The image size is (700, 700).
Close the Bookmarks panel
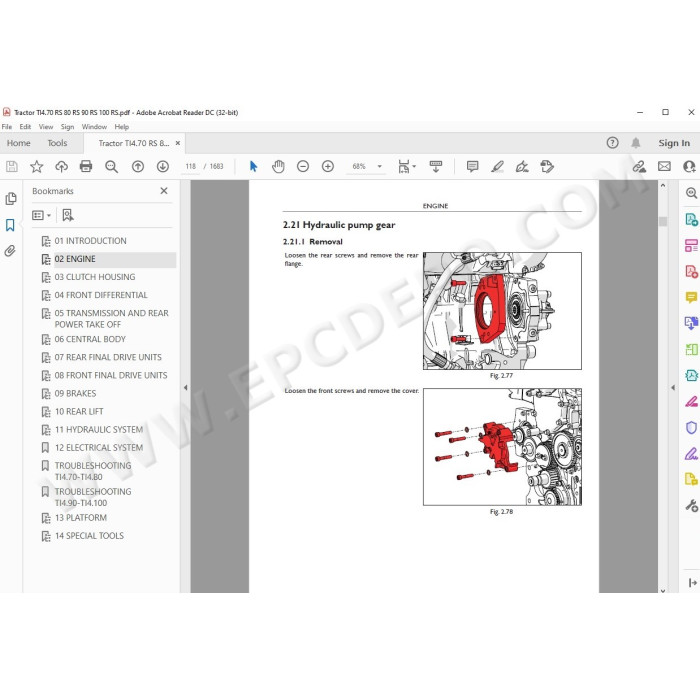click(164, 191)
